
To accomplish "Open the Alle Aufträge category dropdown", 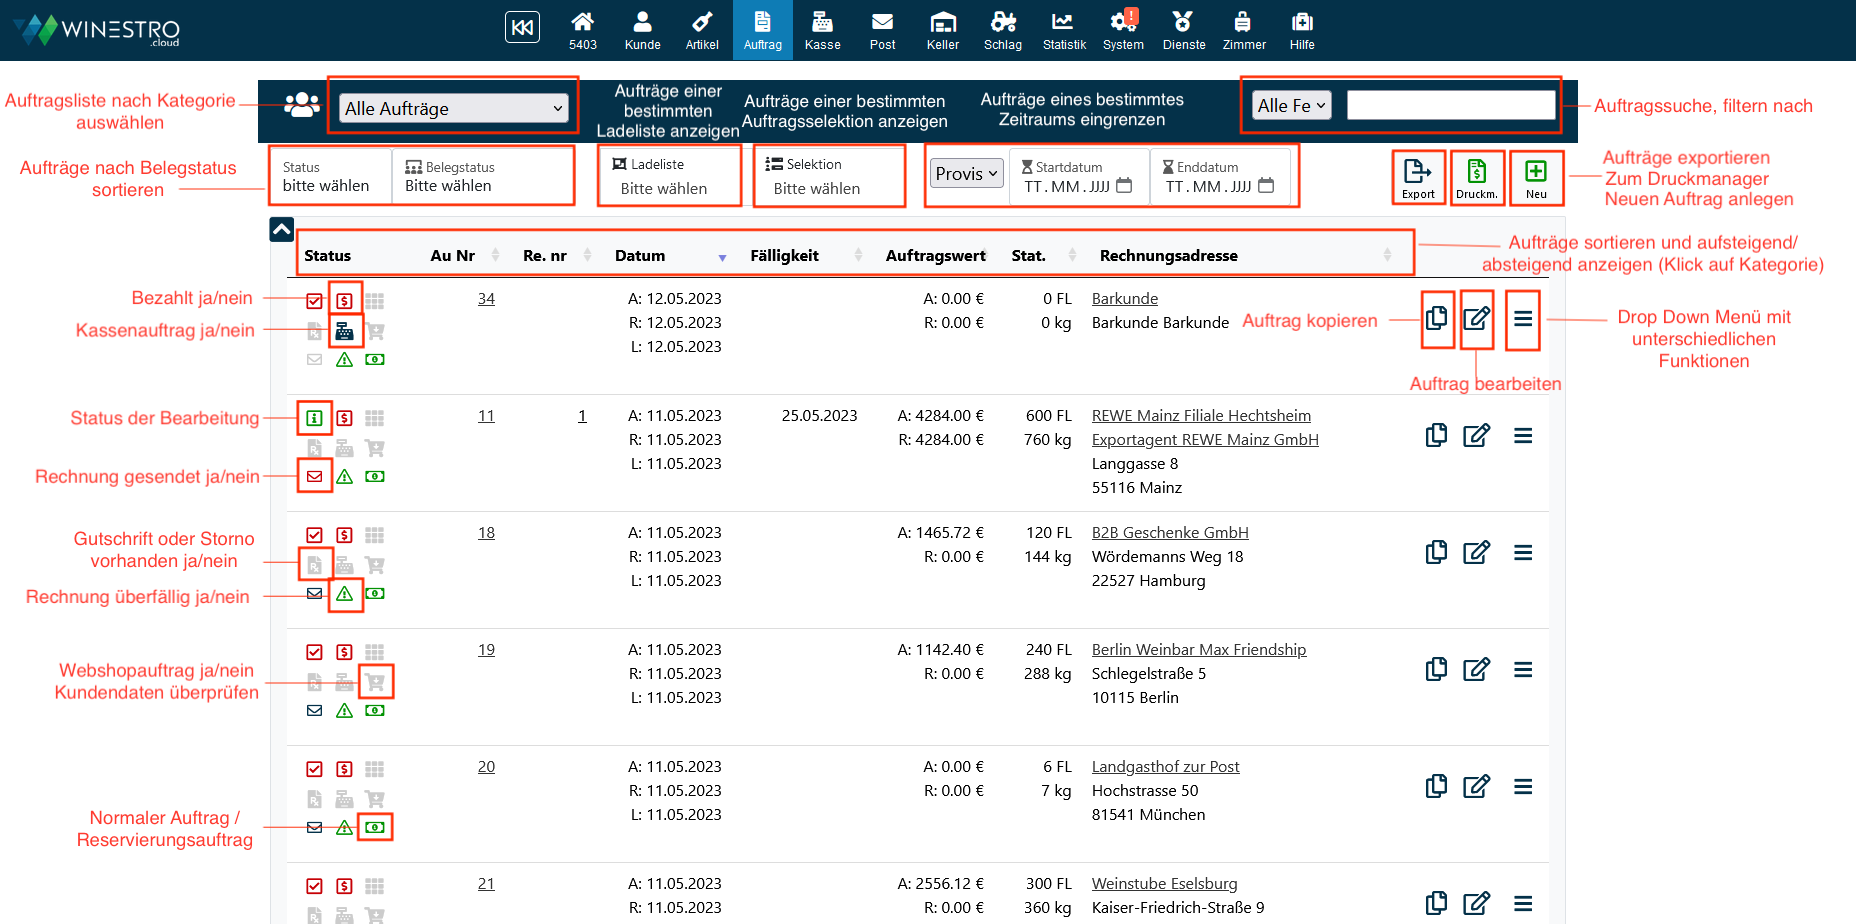I will (454, 108).
